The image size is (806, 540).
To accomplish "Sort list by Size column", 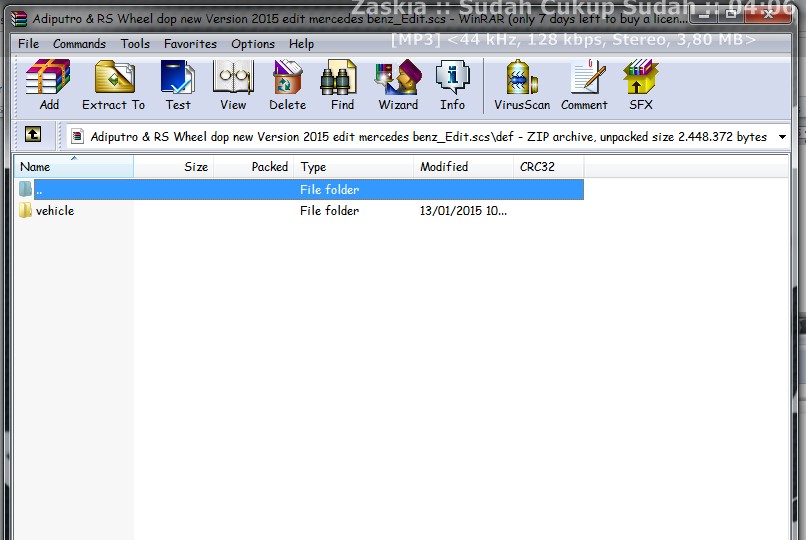I will point(174,166).
